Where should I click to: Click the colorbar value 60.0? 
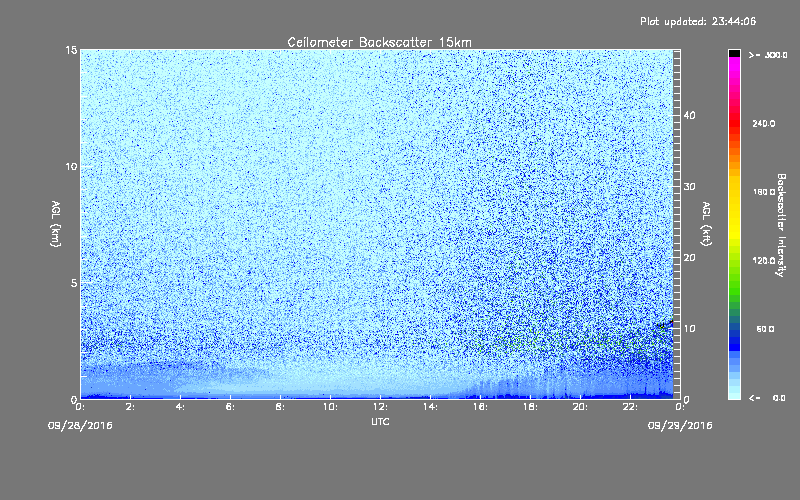pos(765,329)
